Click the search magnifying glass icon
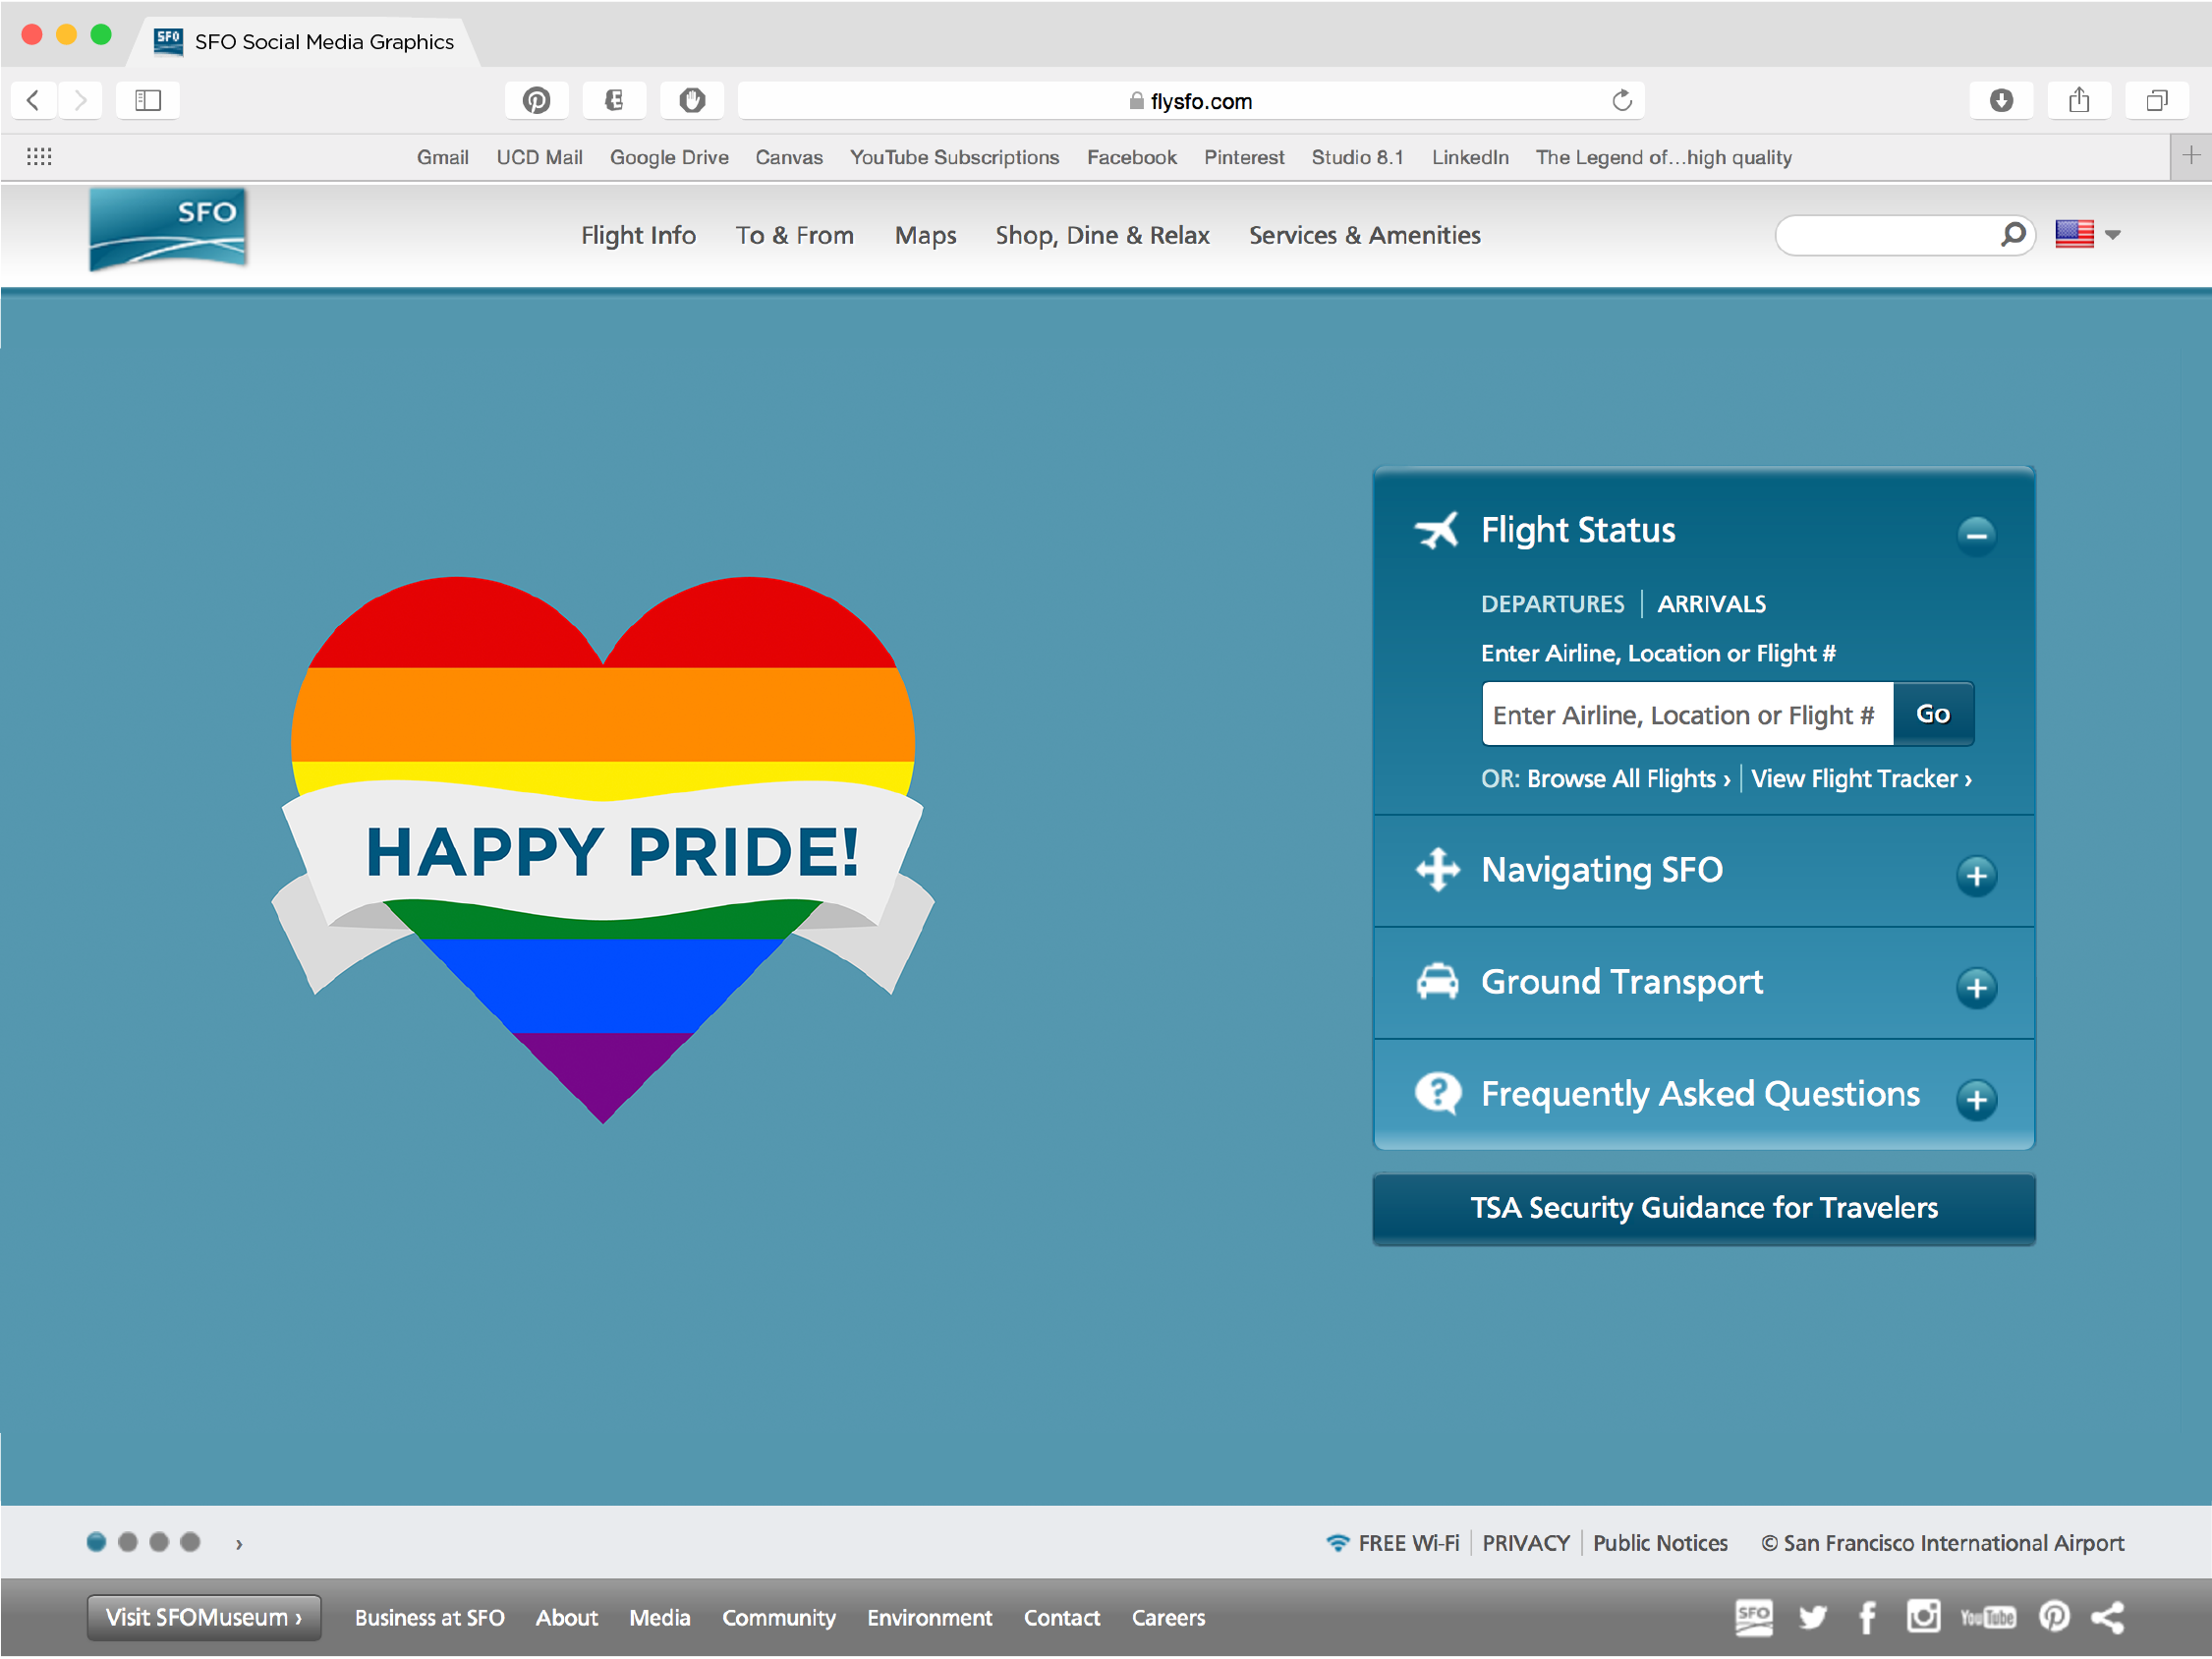This screenshot has height=1659, width=2212. pos(2013,234)
